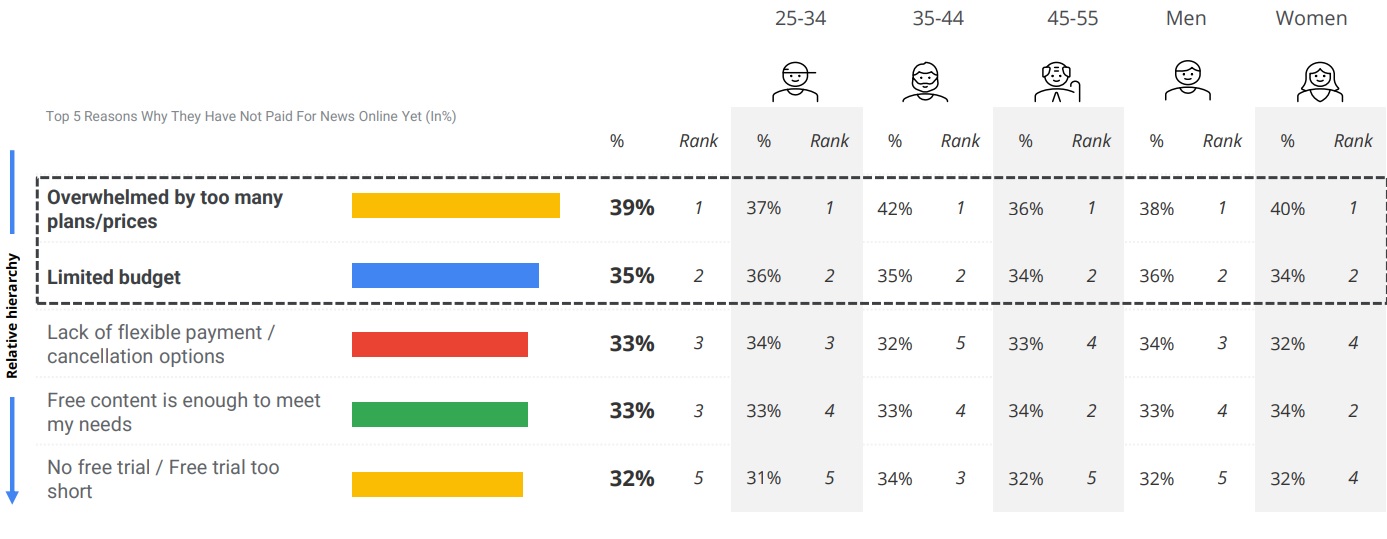
Task: Click the red bar for flexible payment options
Action: pos(439,344)
